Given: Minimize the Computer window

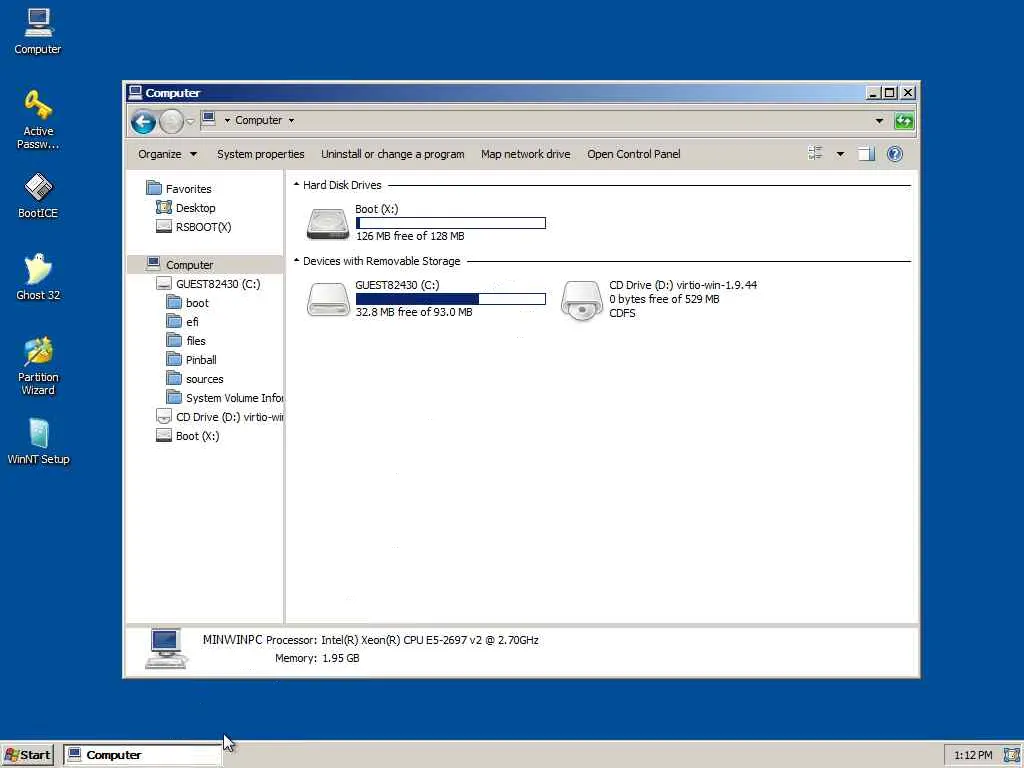Looking at the screenshot, I should pos(872,93).
